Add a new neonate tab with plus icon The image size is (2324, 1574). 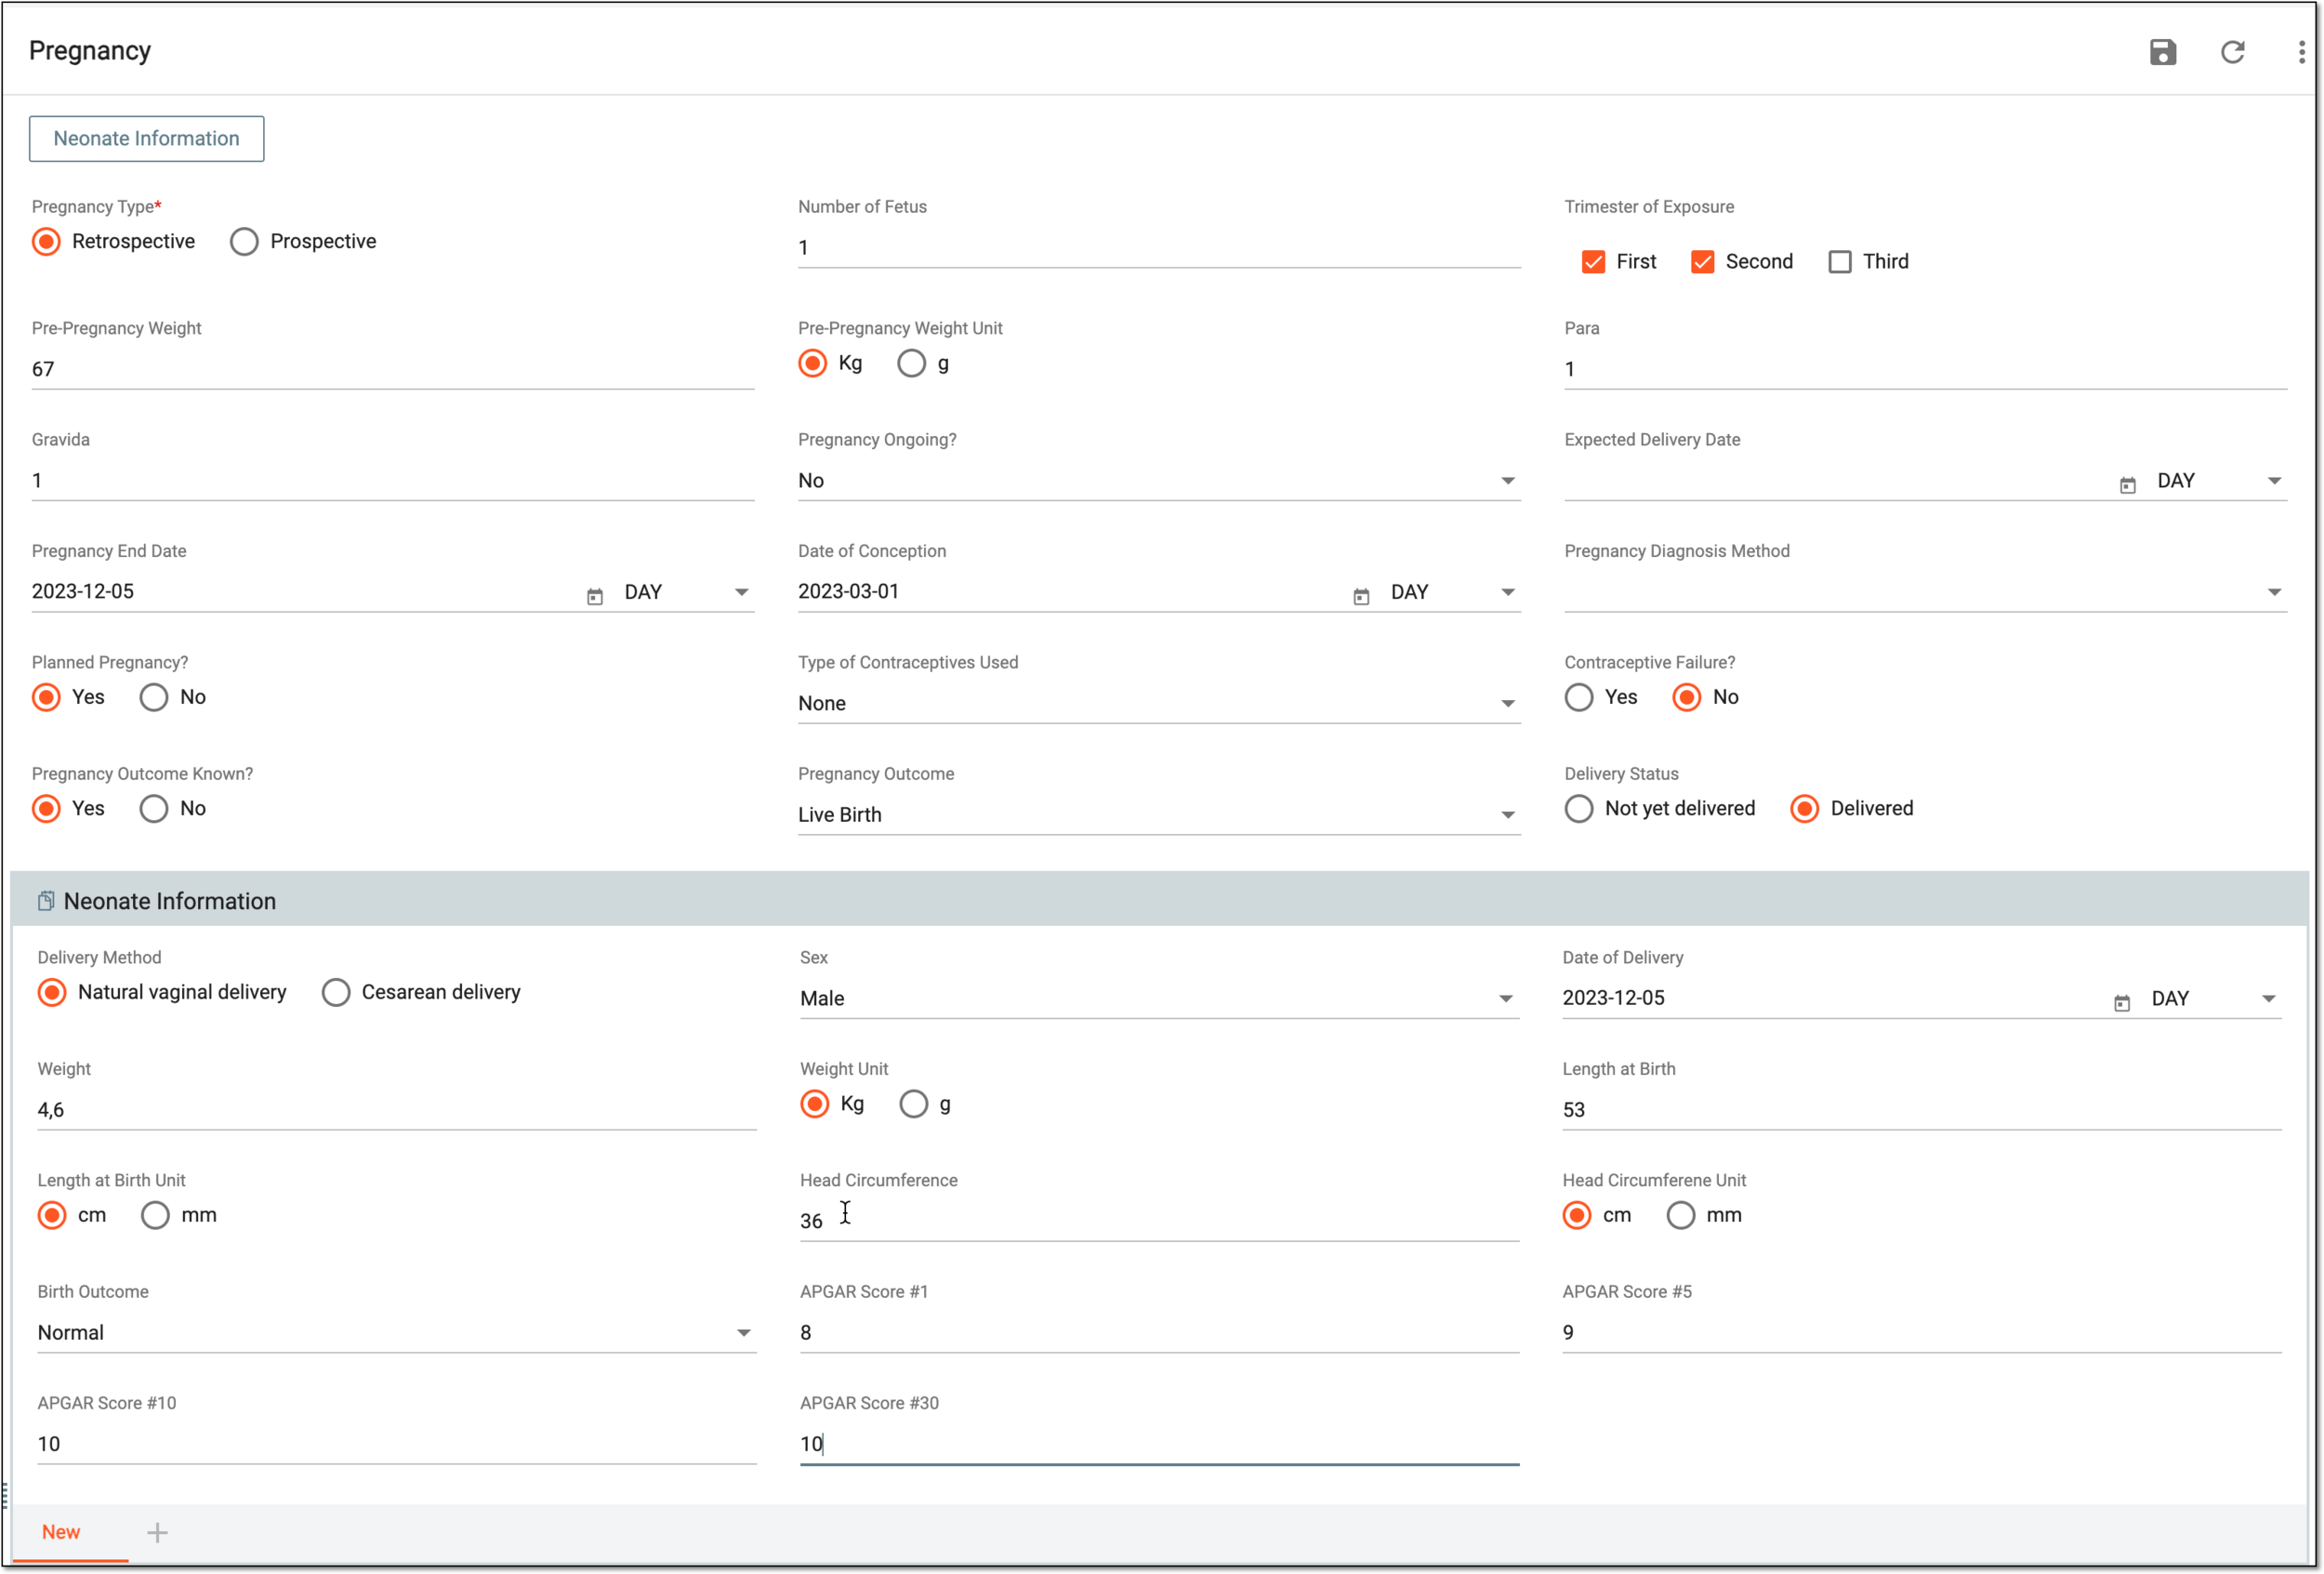pos(157,1532)
